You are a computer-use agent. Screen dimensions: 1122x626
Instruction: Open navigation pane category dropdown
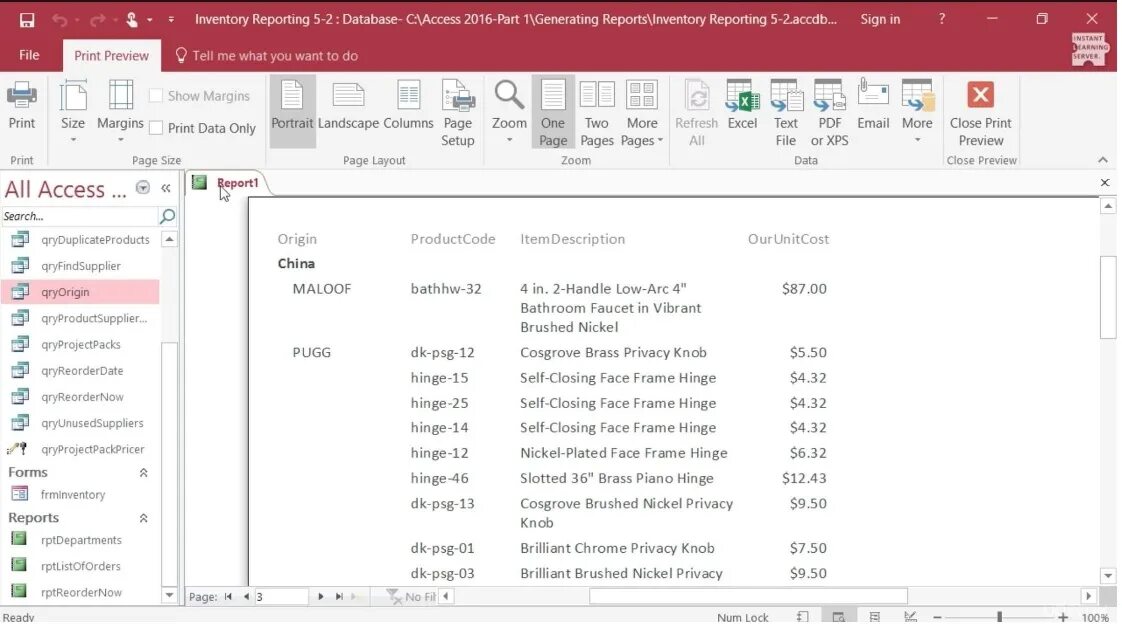tap(143, 188)
